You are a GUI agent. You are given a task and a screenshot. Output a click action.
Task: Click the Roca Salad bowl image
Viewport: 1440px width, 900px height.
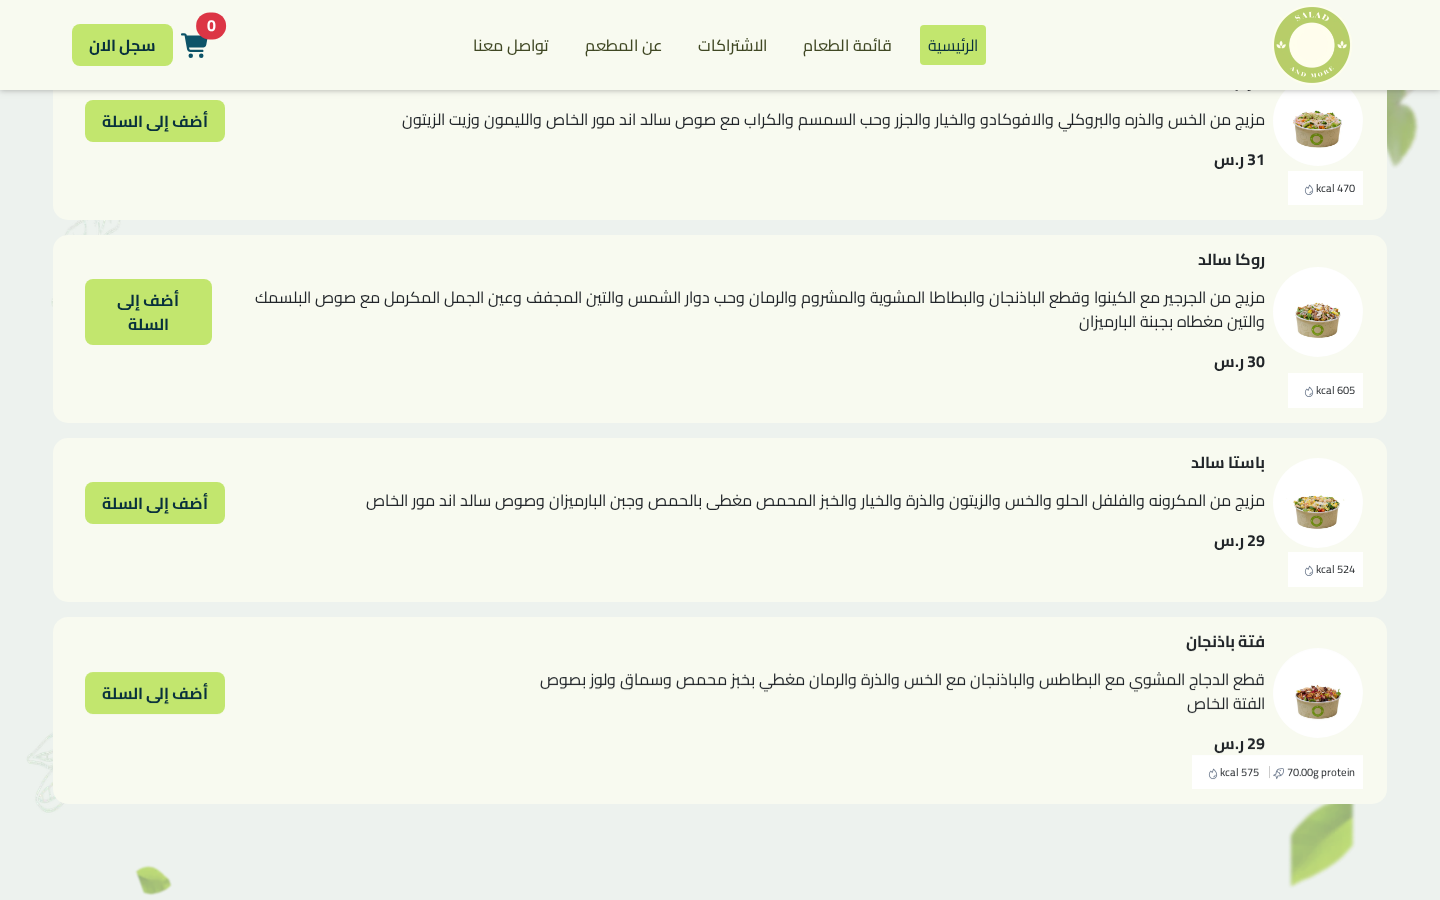click(x=1317, y=313)
